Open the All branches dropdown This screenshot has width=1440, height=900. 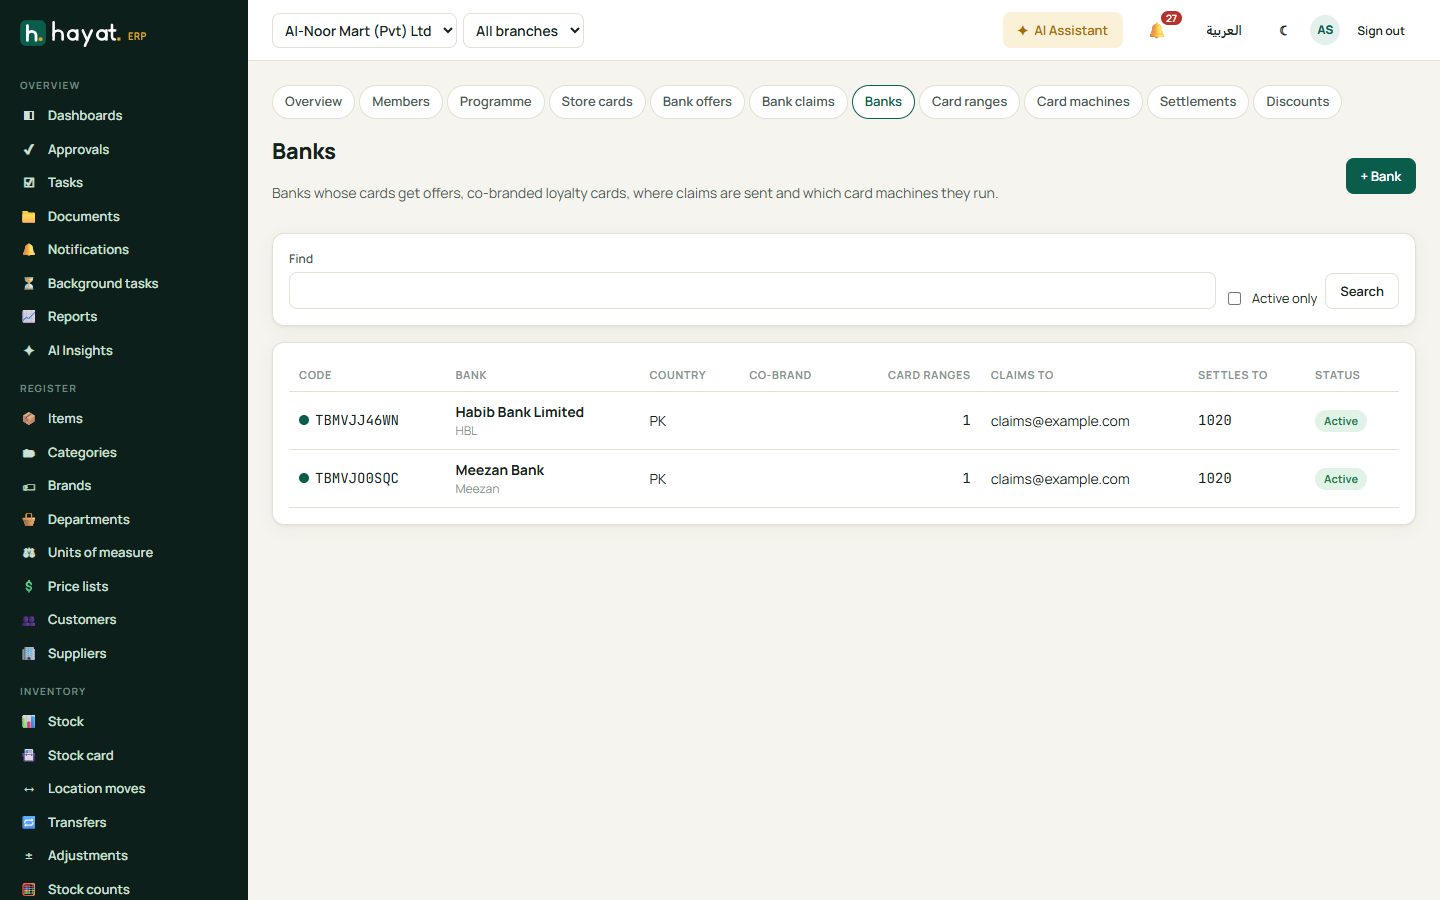[x=523, y=31]
